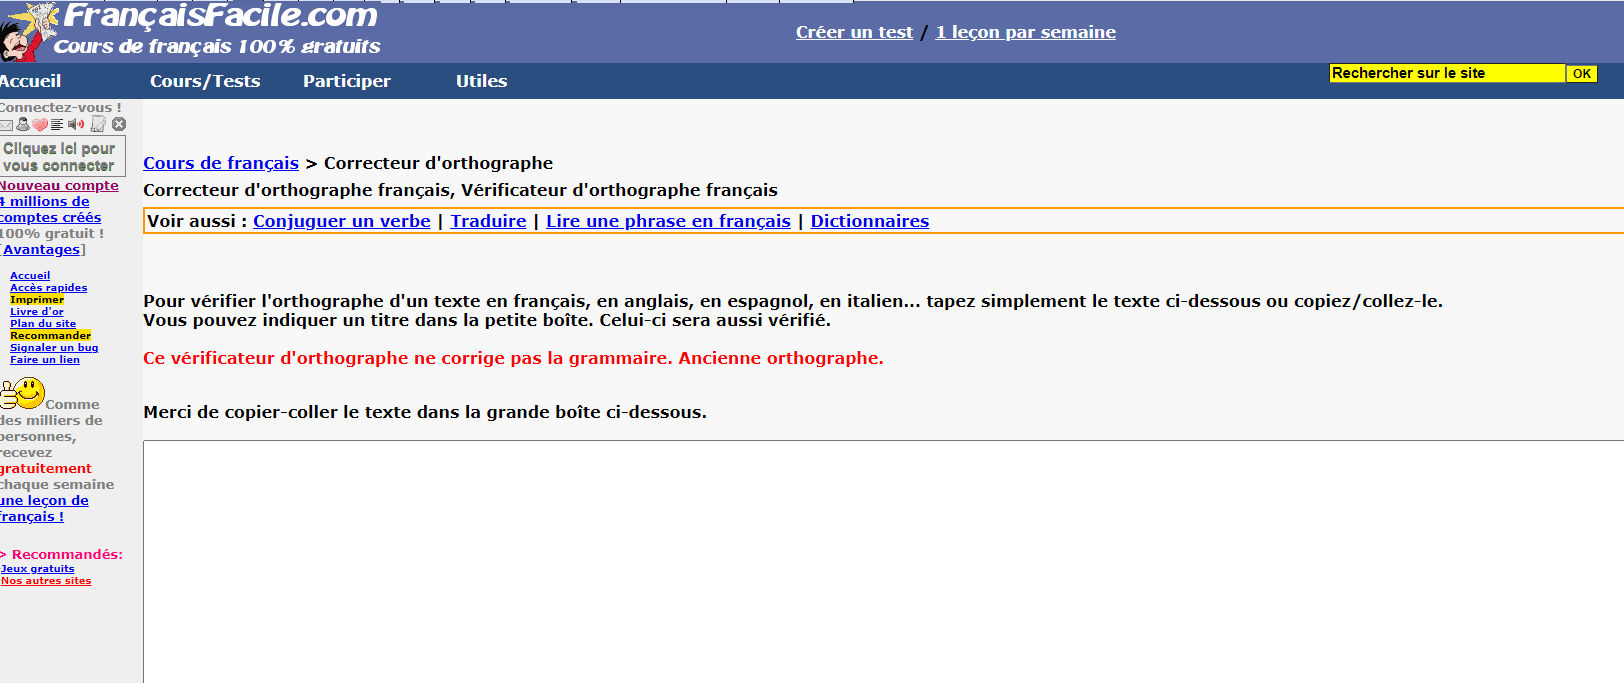Click 'Faire un lien' link
The height and width of the screenshot is (683, 1624).
coord(45,359)
